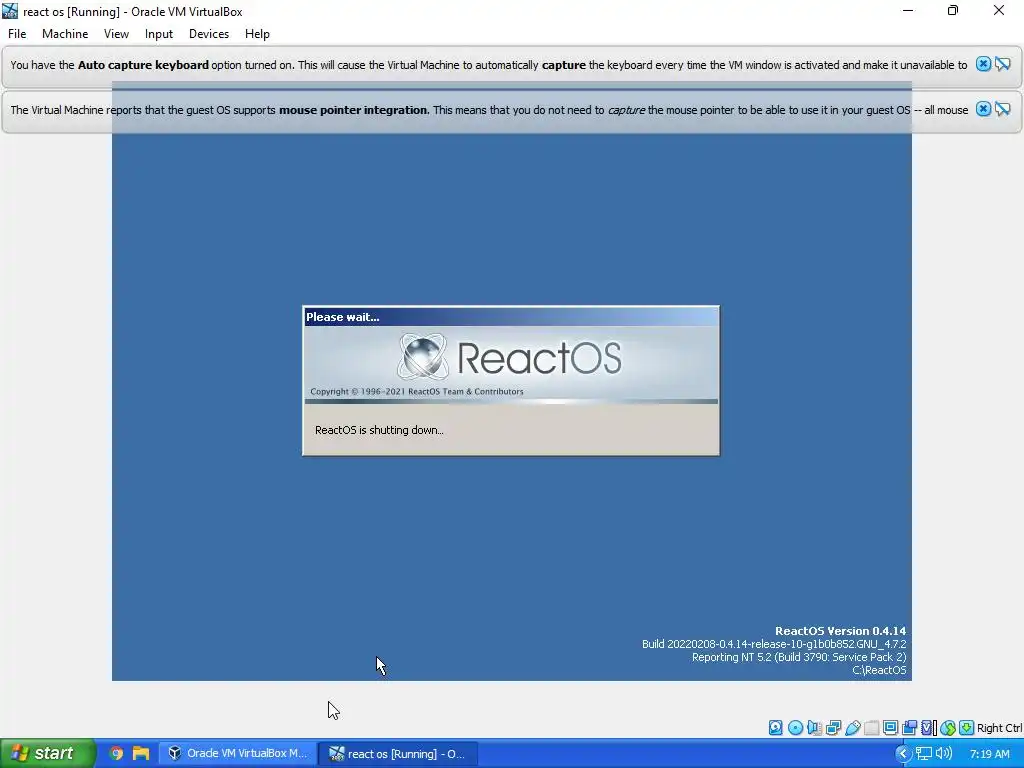Image resolution: width=1024 pixels, height=768 pixels.
Task: Open the View menu
Action: (x=116, y=34)
